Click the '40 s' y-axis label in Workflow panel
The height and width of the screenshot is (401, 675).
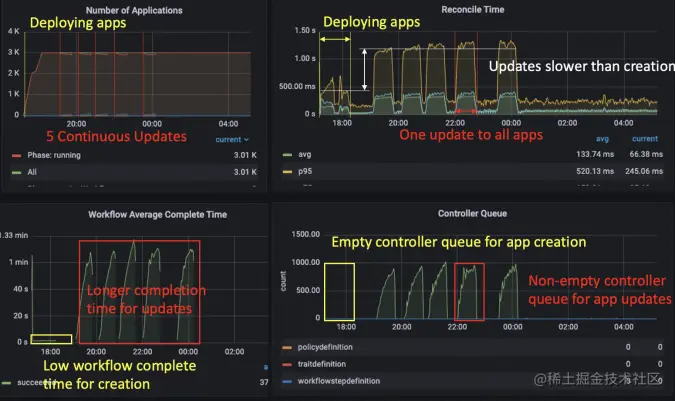coord(21,289)
